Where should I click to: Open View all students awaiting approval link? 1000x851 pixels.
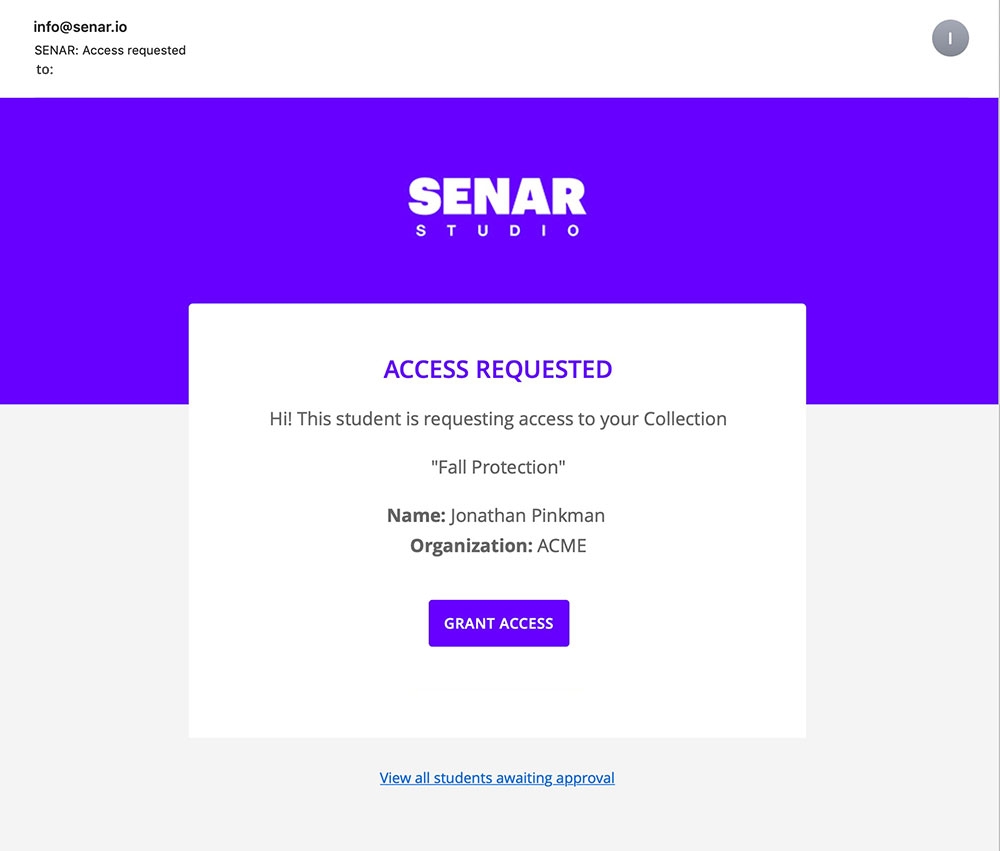[497, 778]
